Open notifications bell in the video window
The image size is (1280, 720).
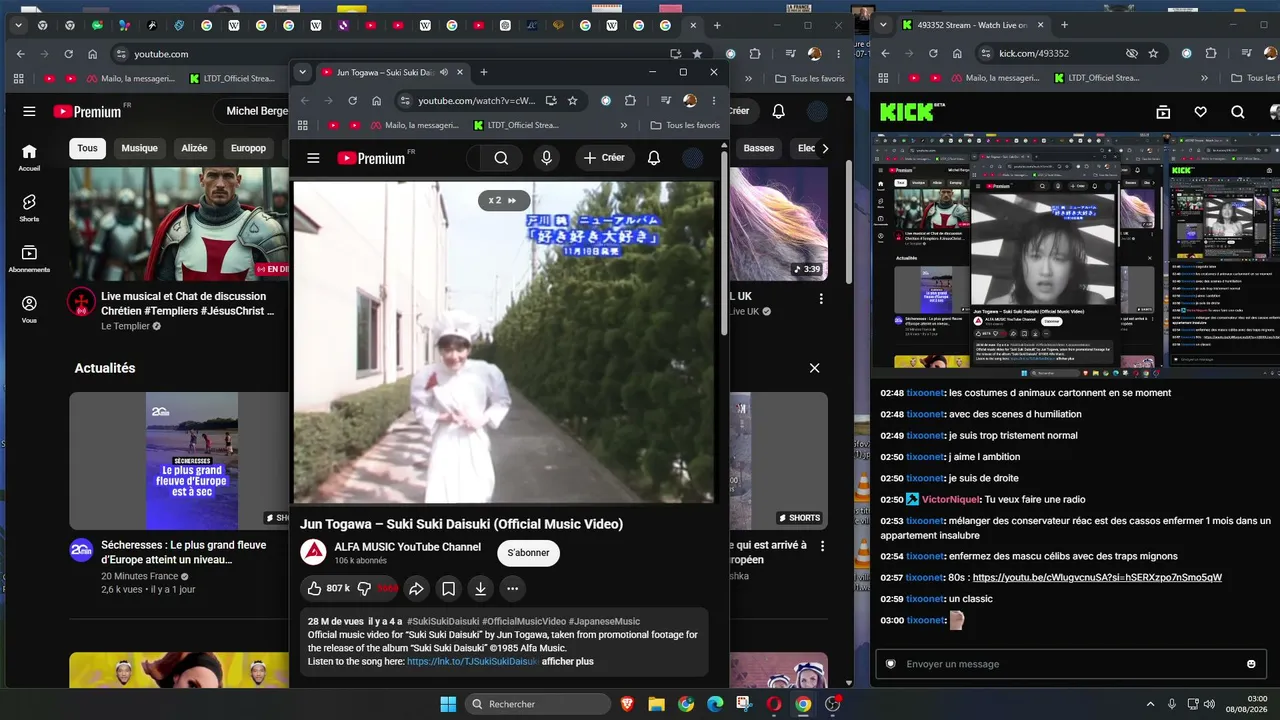(x=654, y=158)
